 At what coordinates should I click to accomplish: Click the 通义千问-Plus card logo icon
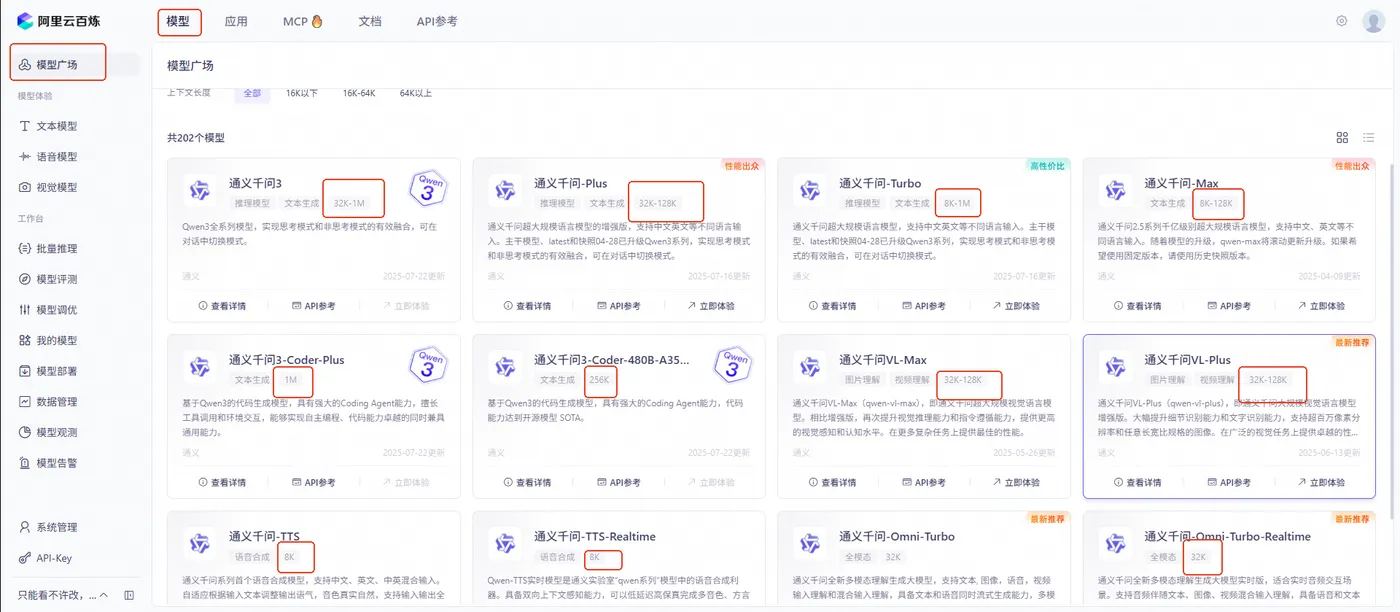click(x=505, y=190)
